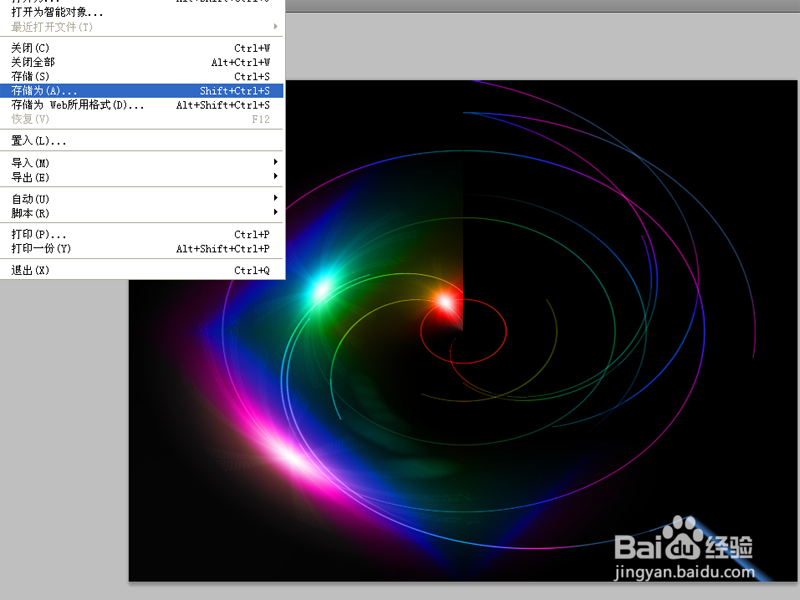Choose 关闭(C) from the File menu
Viewport: 800px width, 600px height.
coord(142,48)
